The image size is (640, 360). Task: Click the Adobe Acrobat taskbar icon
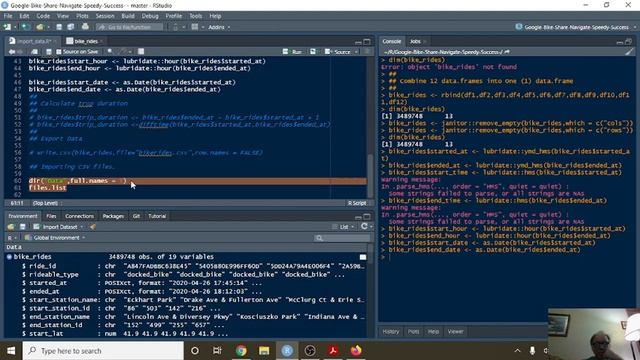[333, 351]
